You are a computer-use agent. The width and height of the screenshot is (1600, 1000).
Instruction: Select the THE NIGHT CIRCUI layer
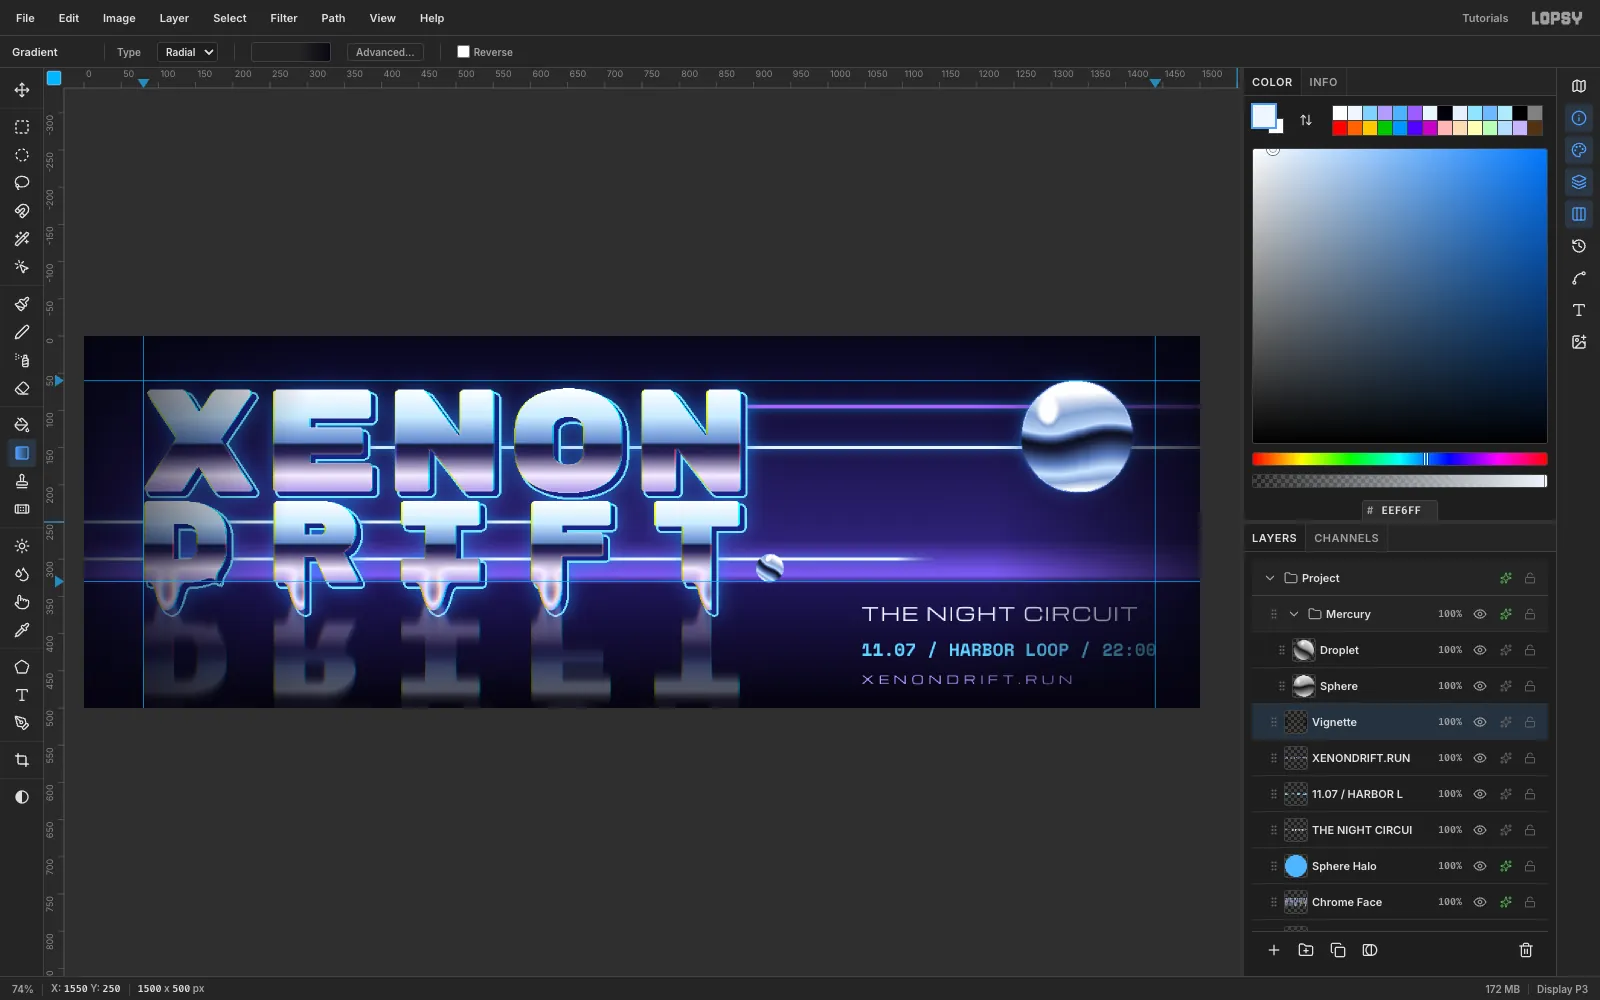coord(1400,830)
